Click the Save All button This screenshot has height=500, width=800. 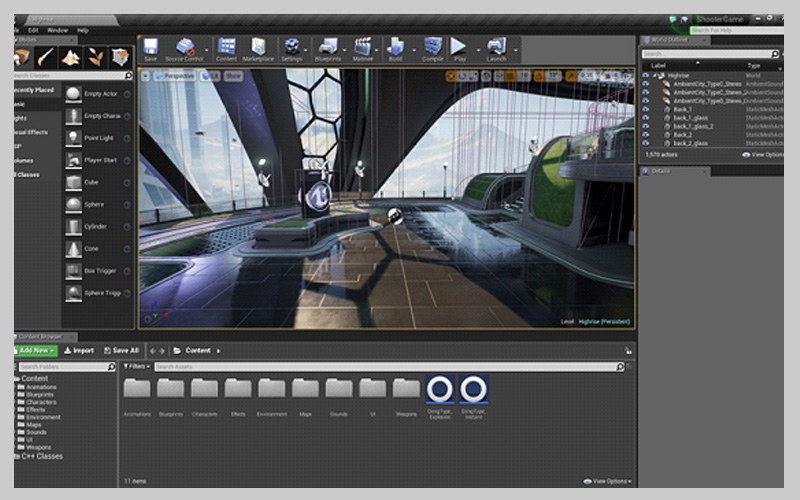tap(121, 351)
